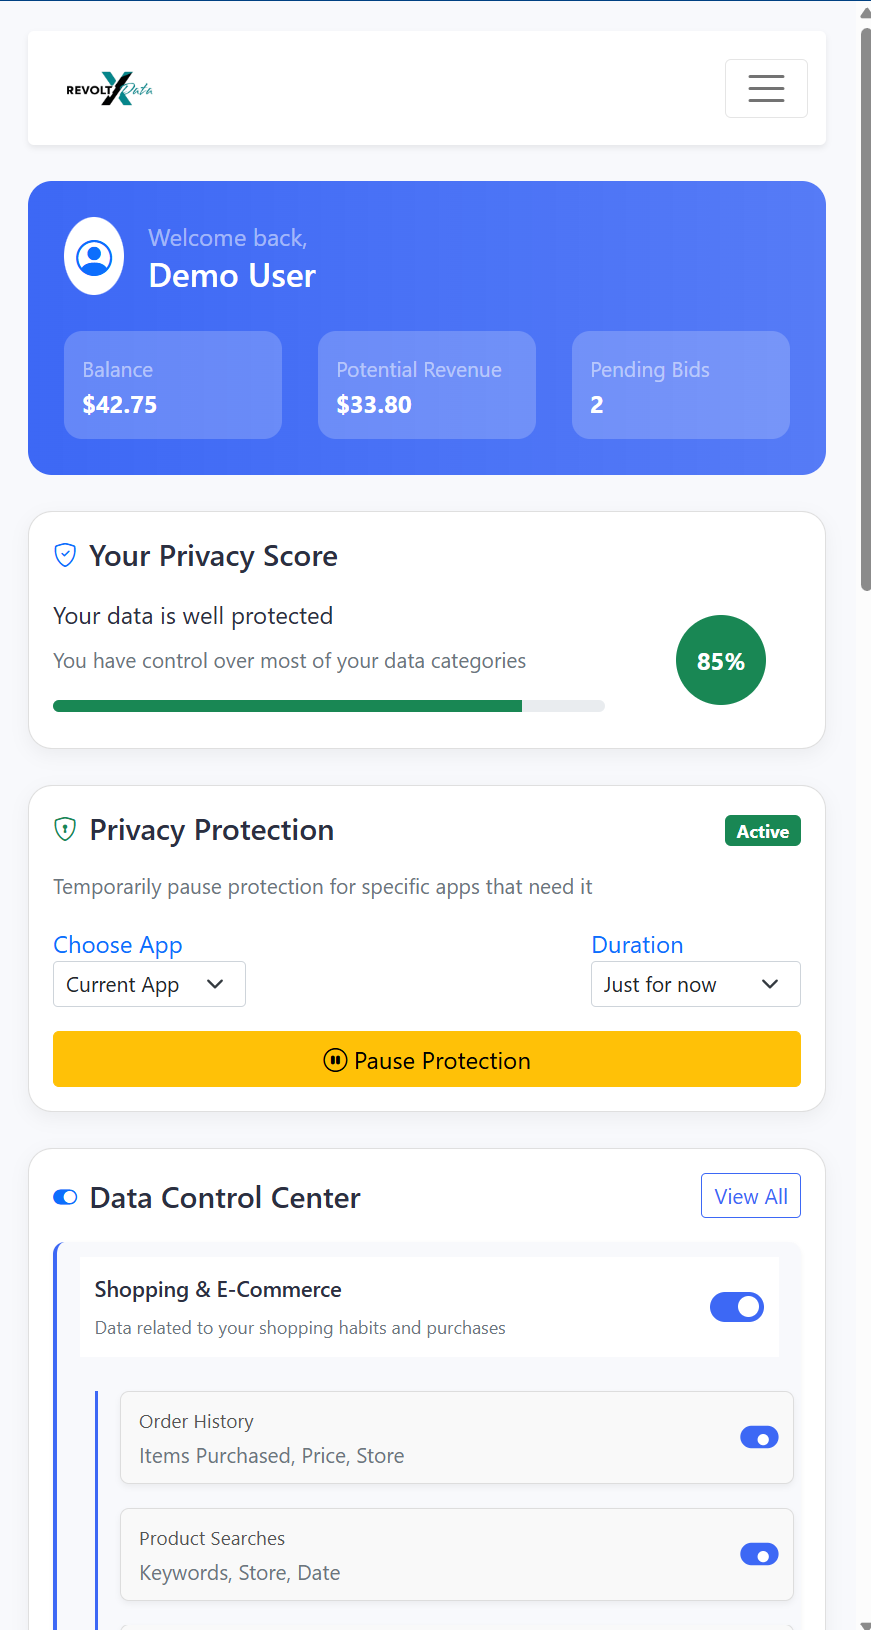Disable the Order History switch

point(759,1437)
